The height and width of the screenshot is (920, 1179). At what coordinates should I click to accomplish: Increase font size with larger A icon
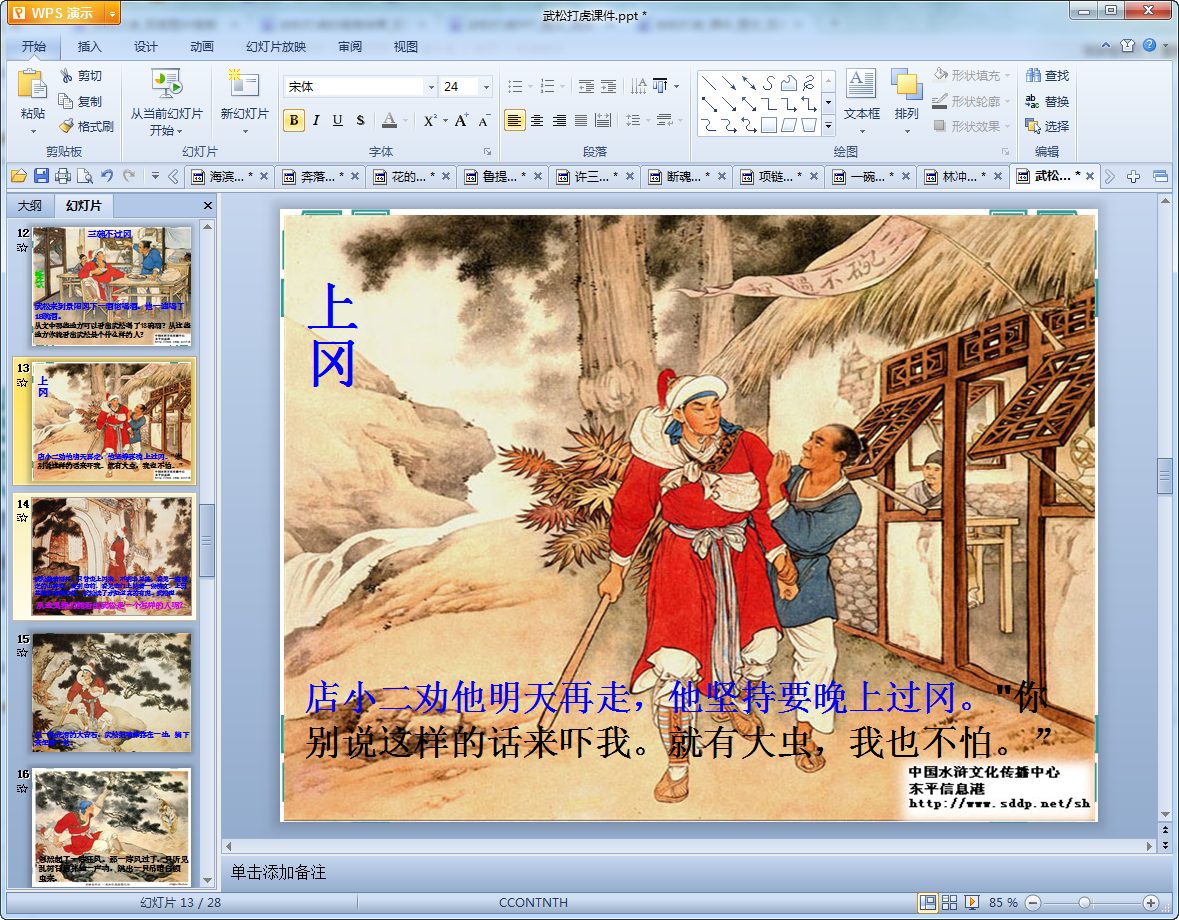pos(461,120)
